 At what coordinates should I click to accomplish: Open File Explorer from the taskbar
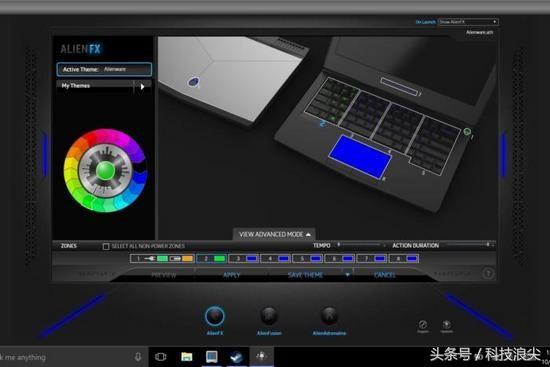click(x=187, y=357)
